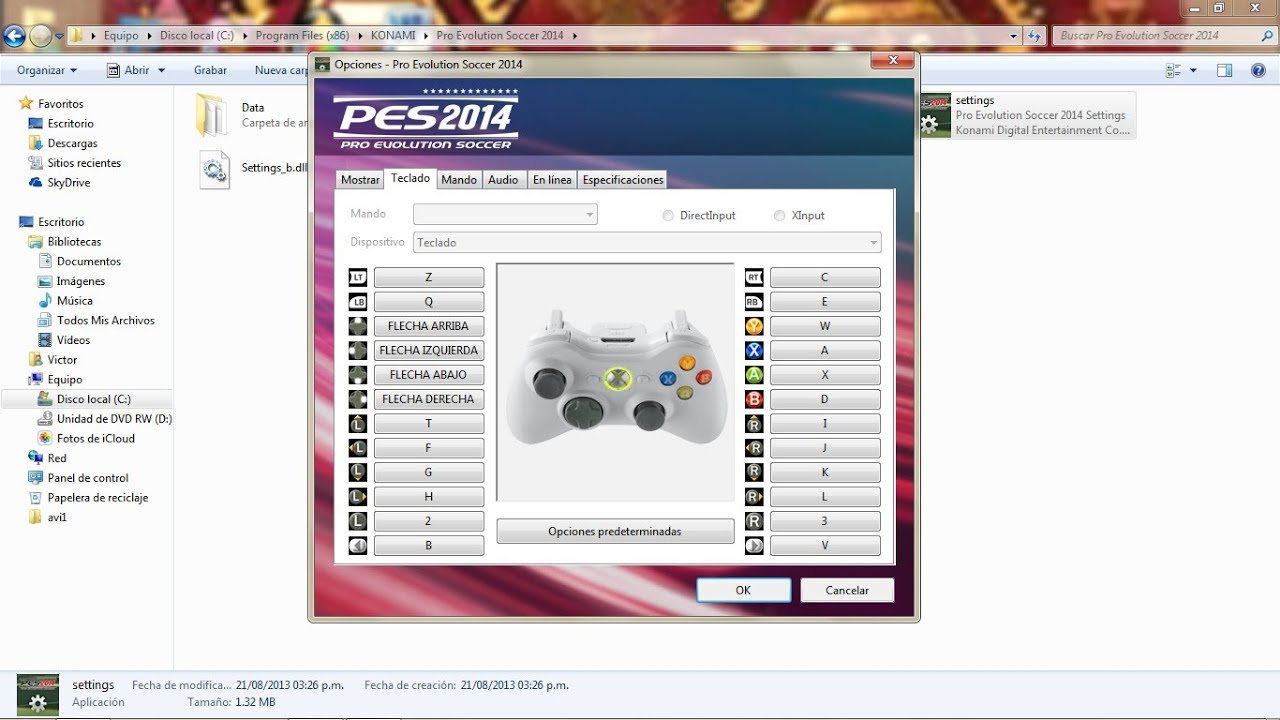Click the D-pad icon beside FLECHA DERECHA

358,399
